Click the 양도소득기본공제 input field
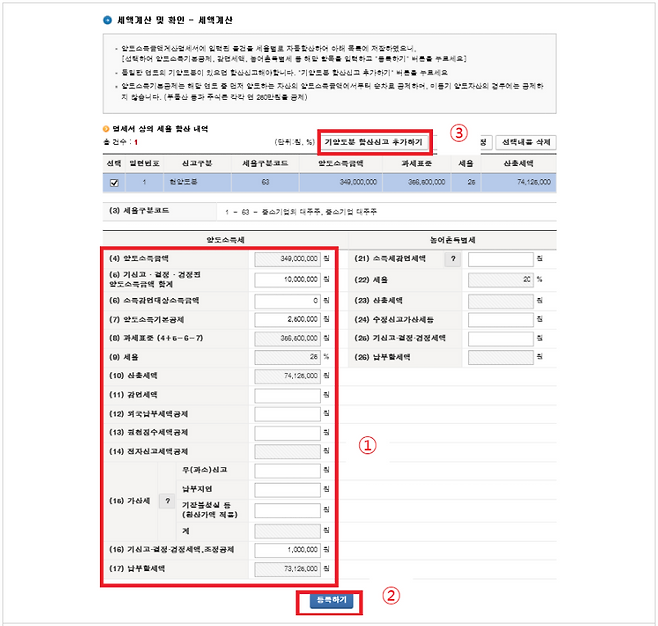The height and width of the screenshot is (626, 658). click(286, 318)
